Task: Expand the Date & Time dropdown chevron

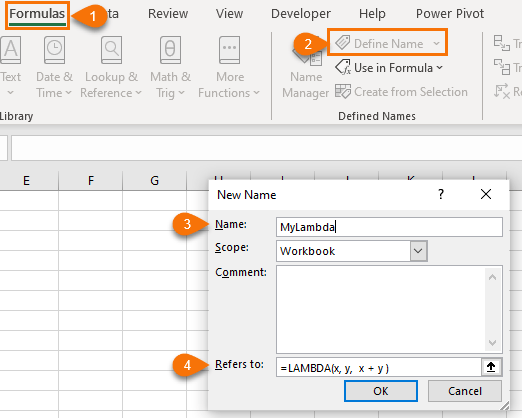Action: coord(68,93)
